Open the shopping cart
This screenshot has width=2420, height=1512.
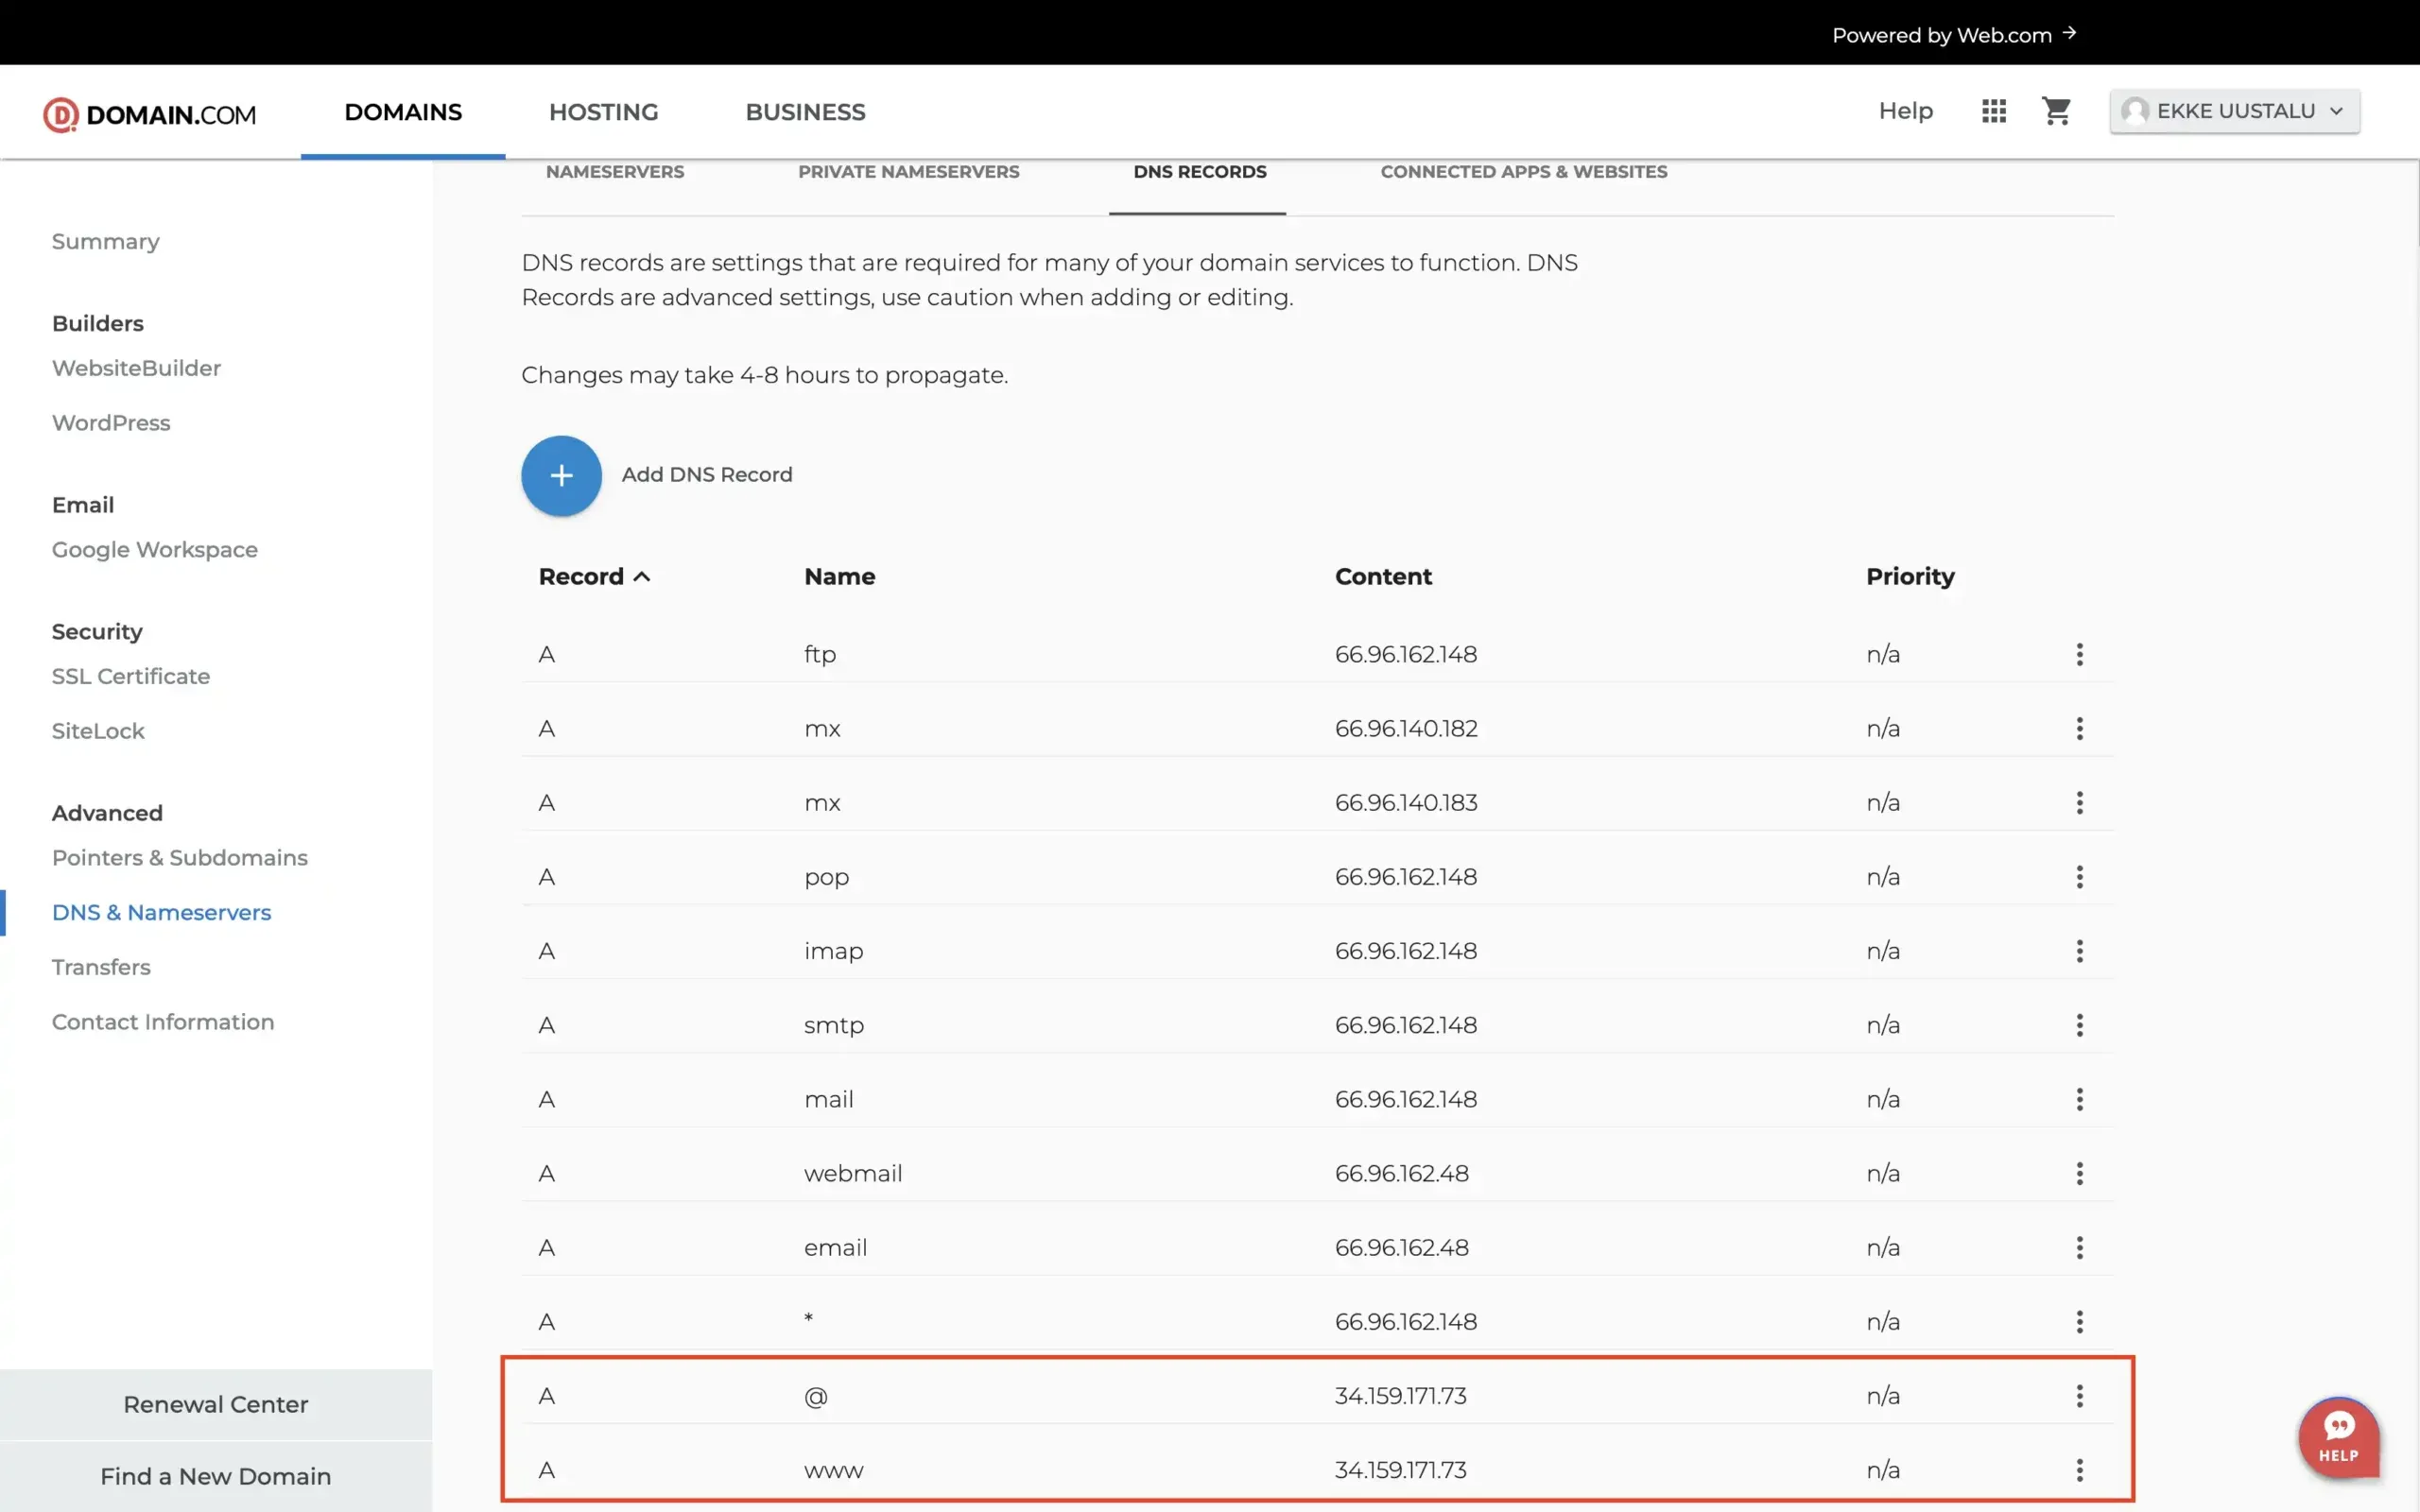click(2057, 111)
